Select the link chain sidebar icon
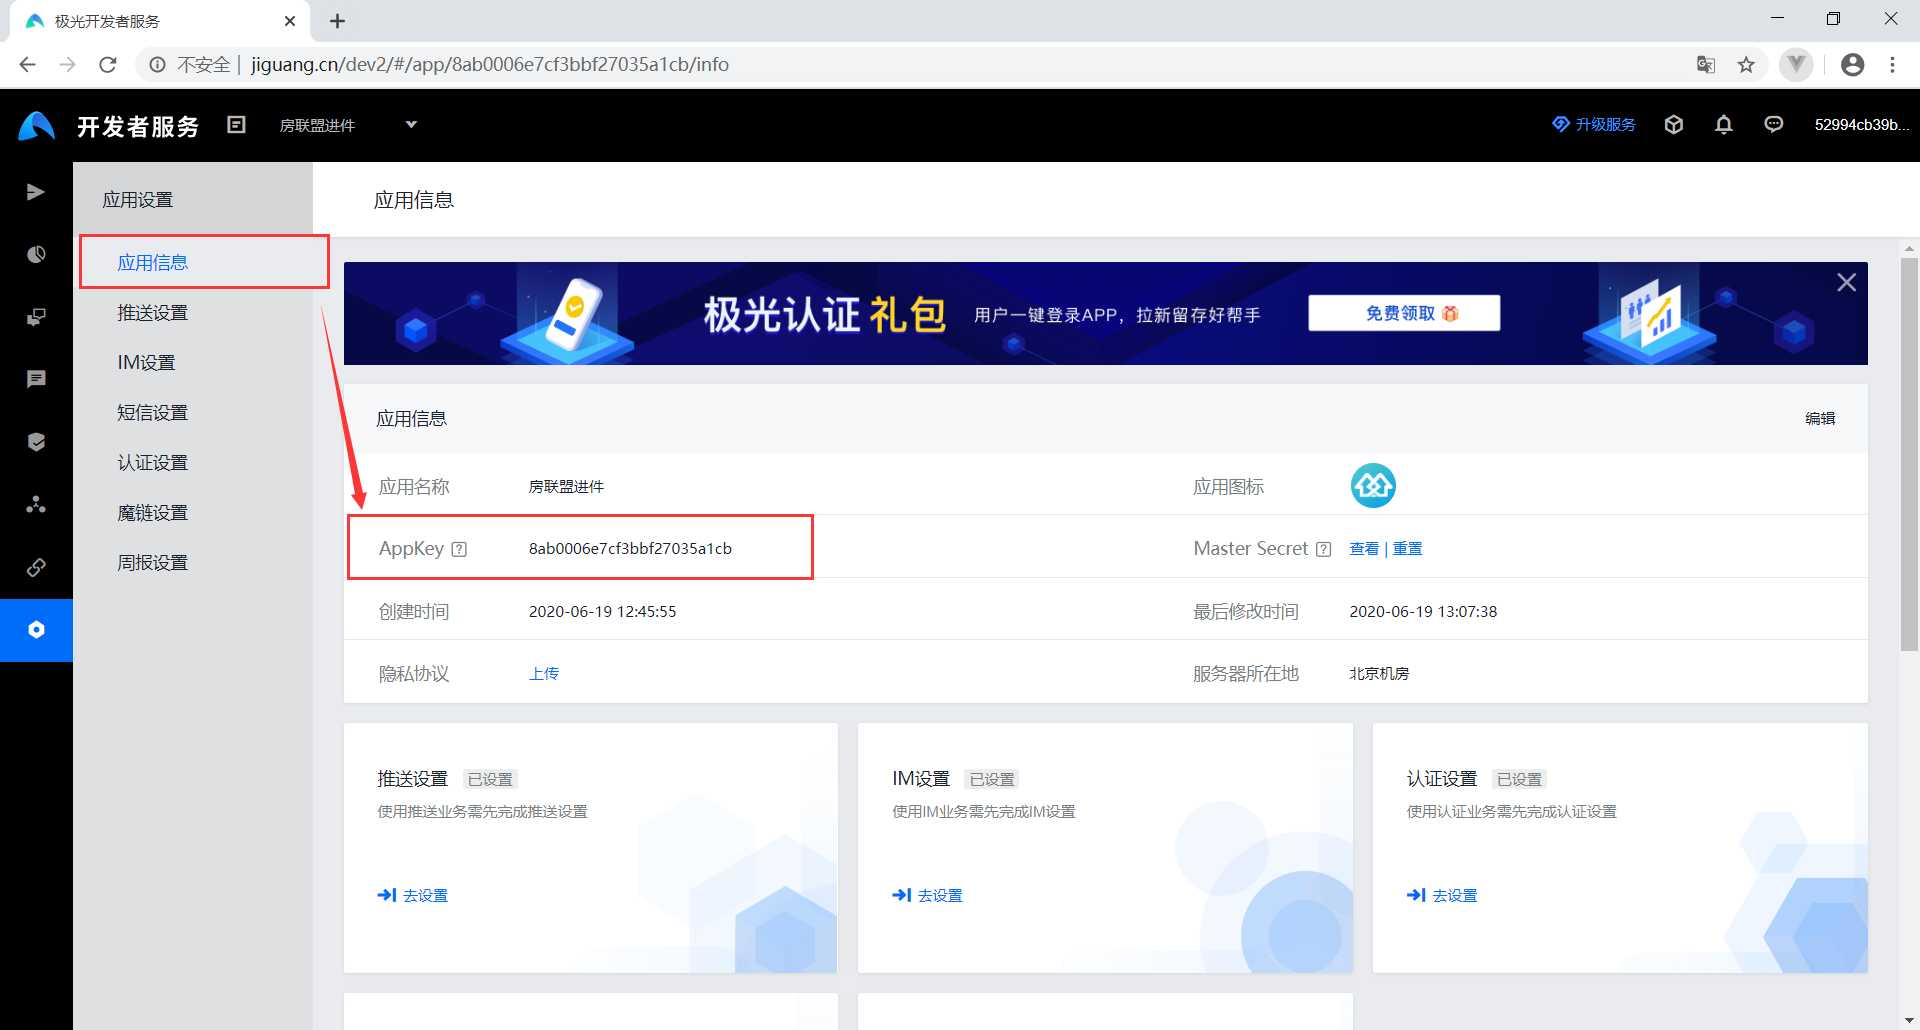The height and width of the screenshot is (1030, 1920). point(36,567)
